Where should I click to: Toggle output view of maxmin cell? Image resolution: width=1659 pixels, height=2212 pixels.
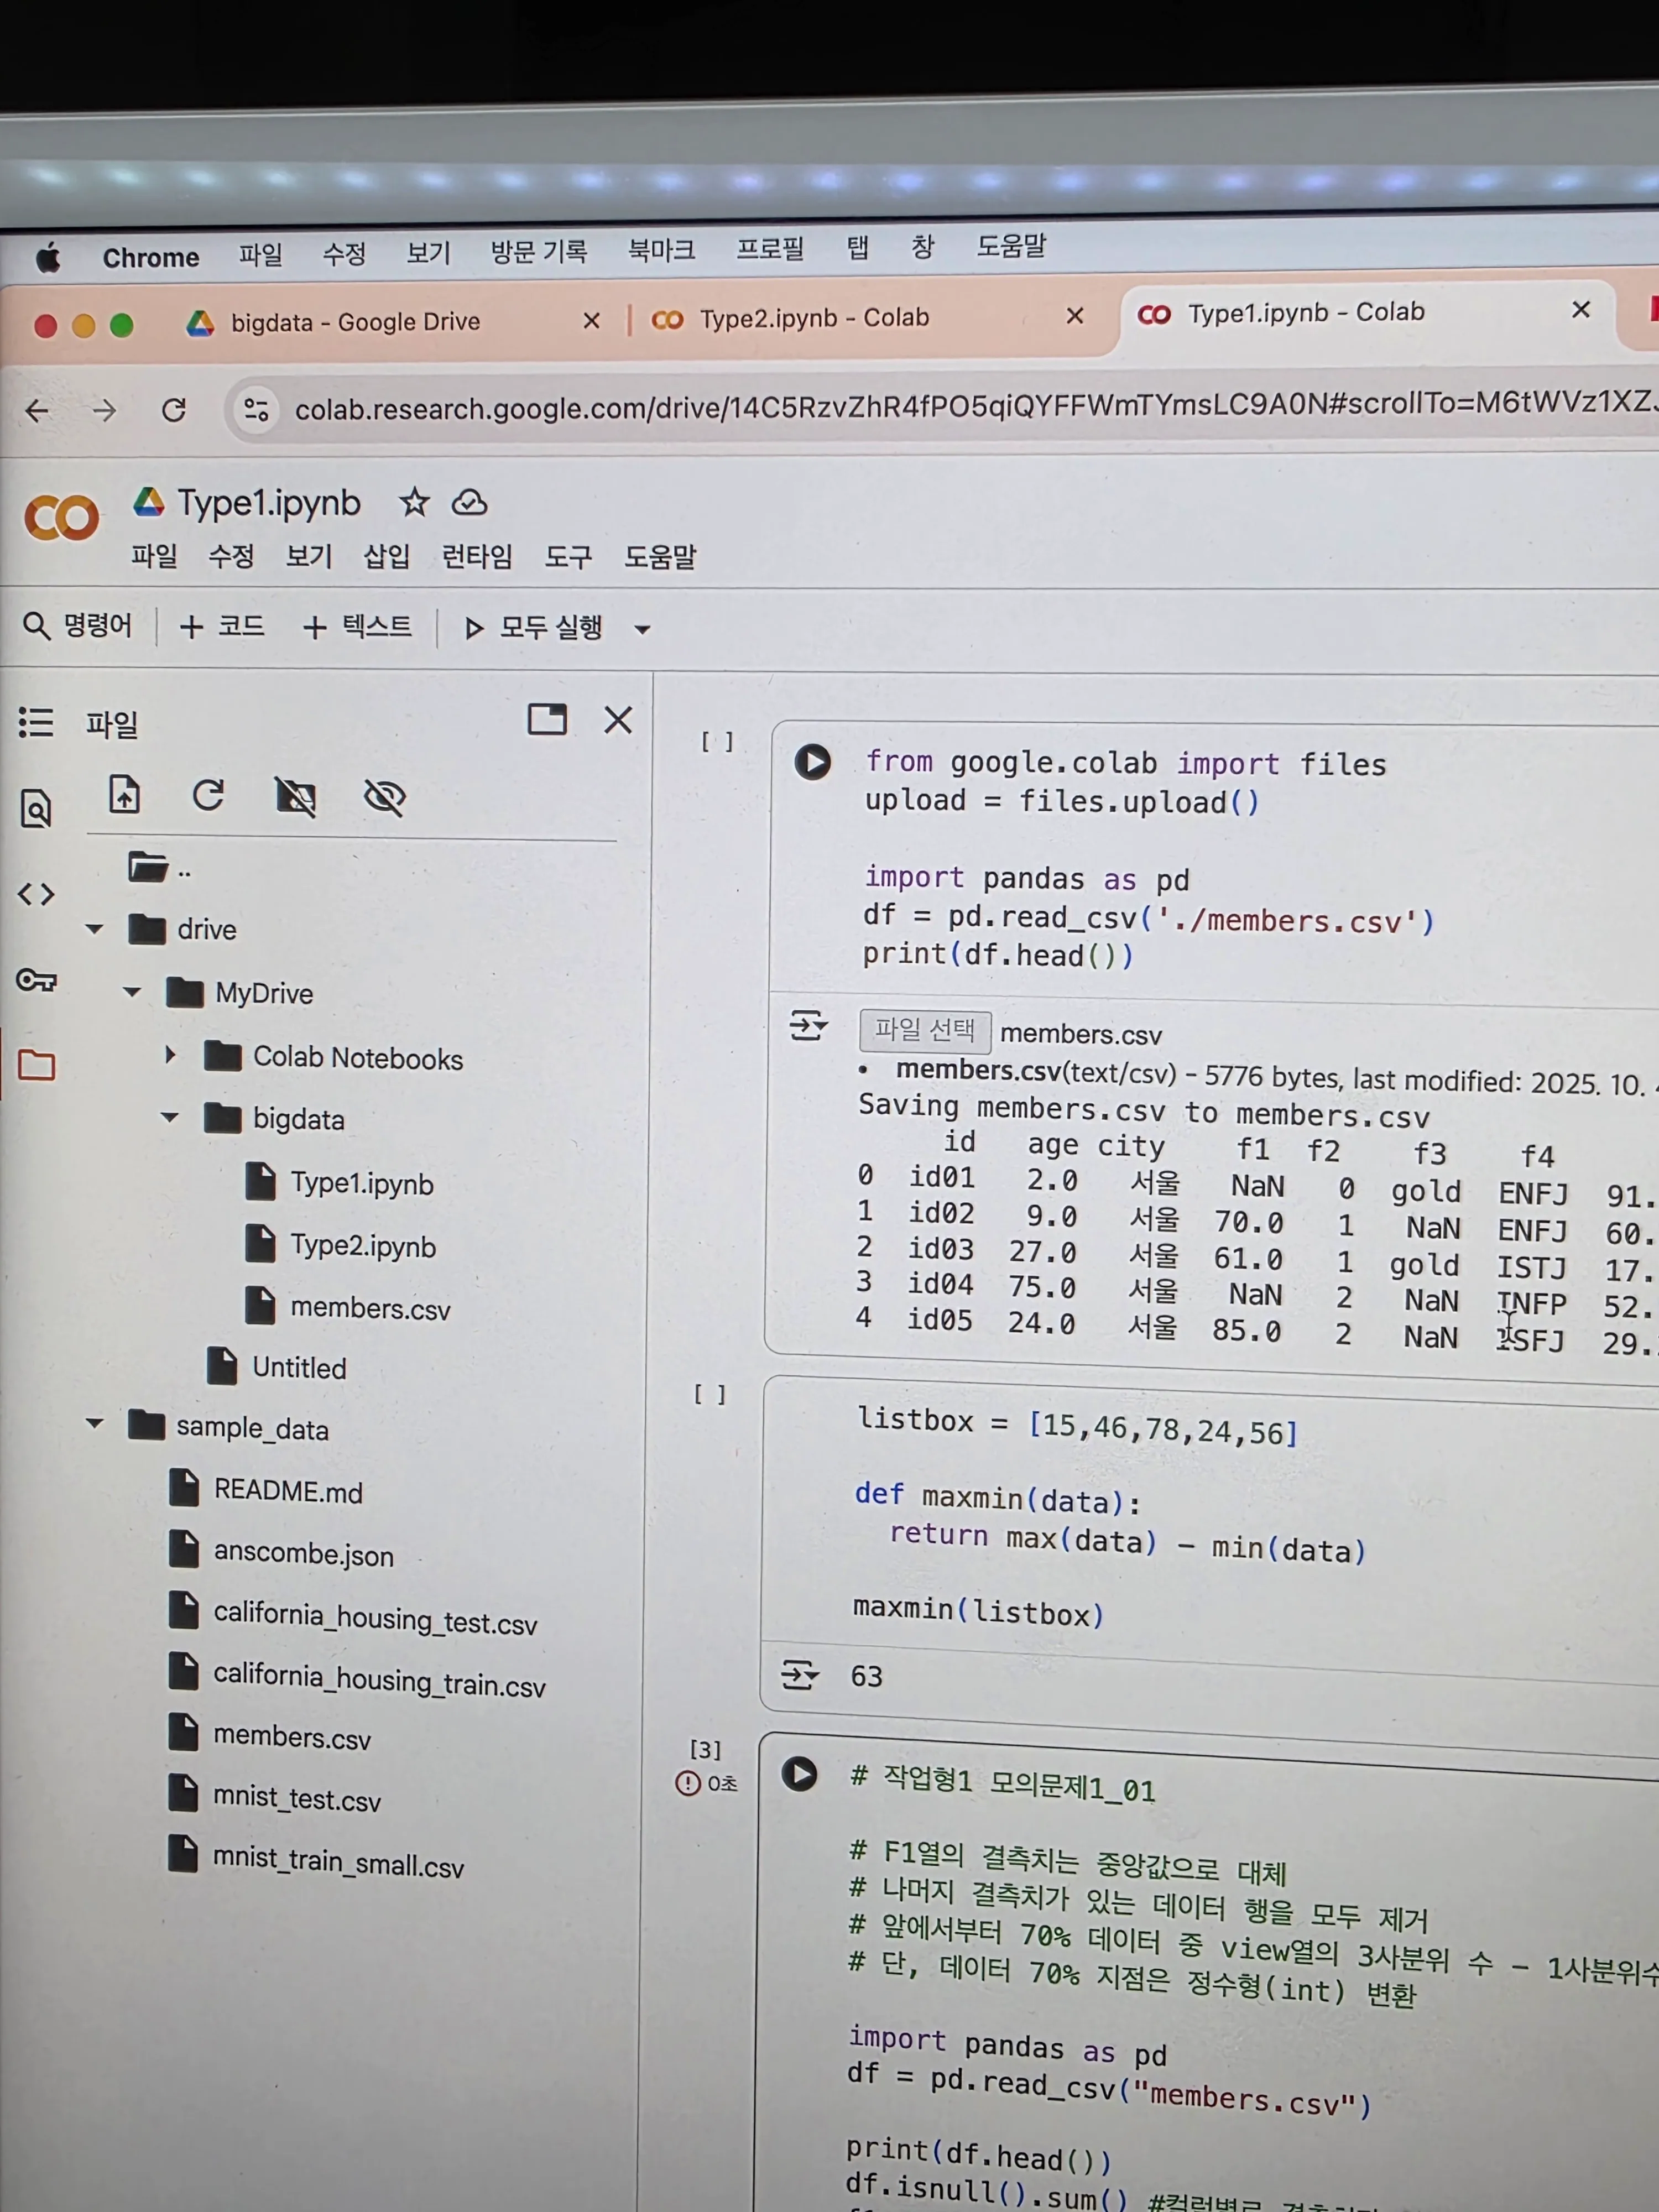(799, 1674)
